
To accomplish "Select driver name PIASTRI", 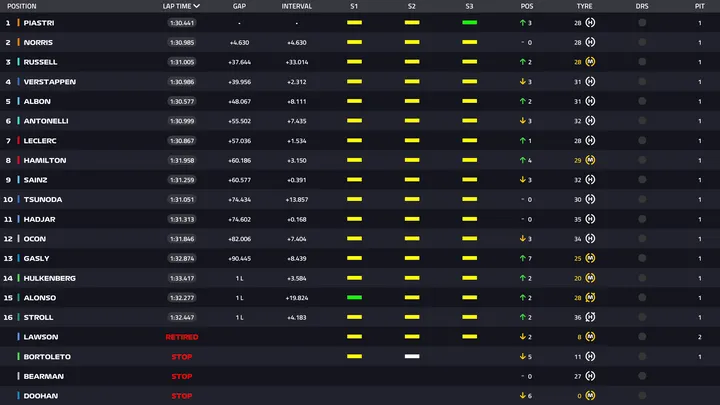I will pos(39,22).
